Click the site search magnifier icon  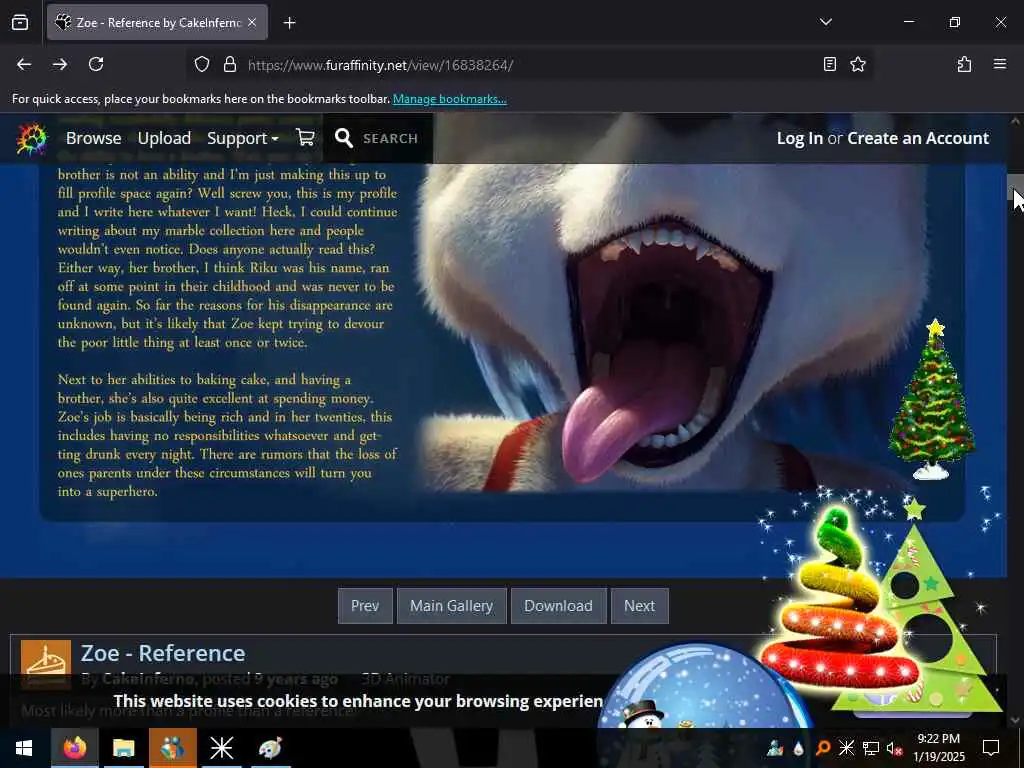coord(344,138)
